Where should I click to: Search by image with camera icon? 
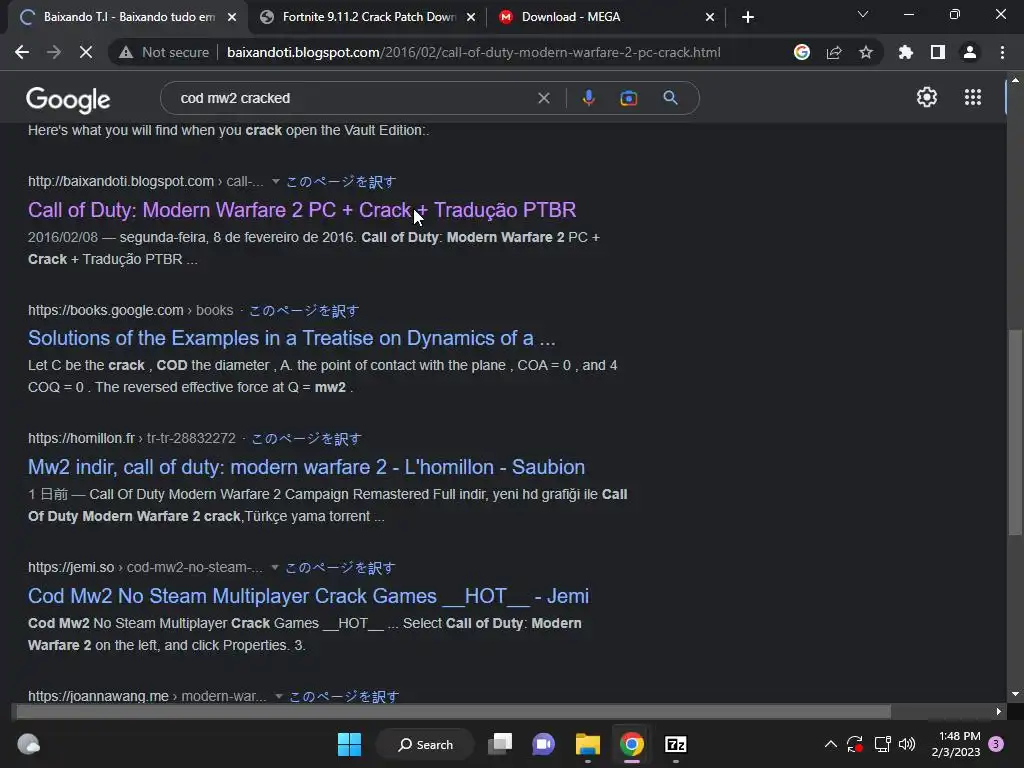[x=629, y=98]
